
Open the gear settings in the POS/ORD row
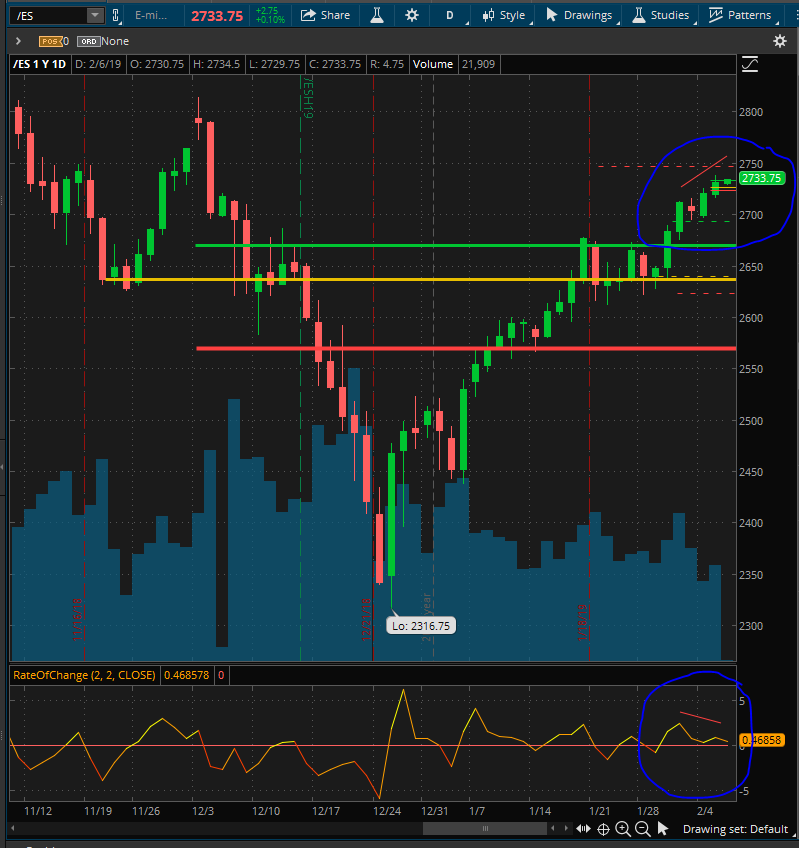[x=780, y=41]
